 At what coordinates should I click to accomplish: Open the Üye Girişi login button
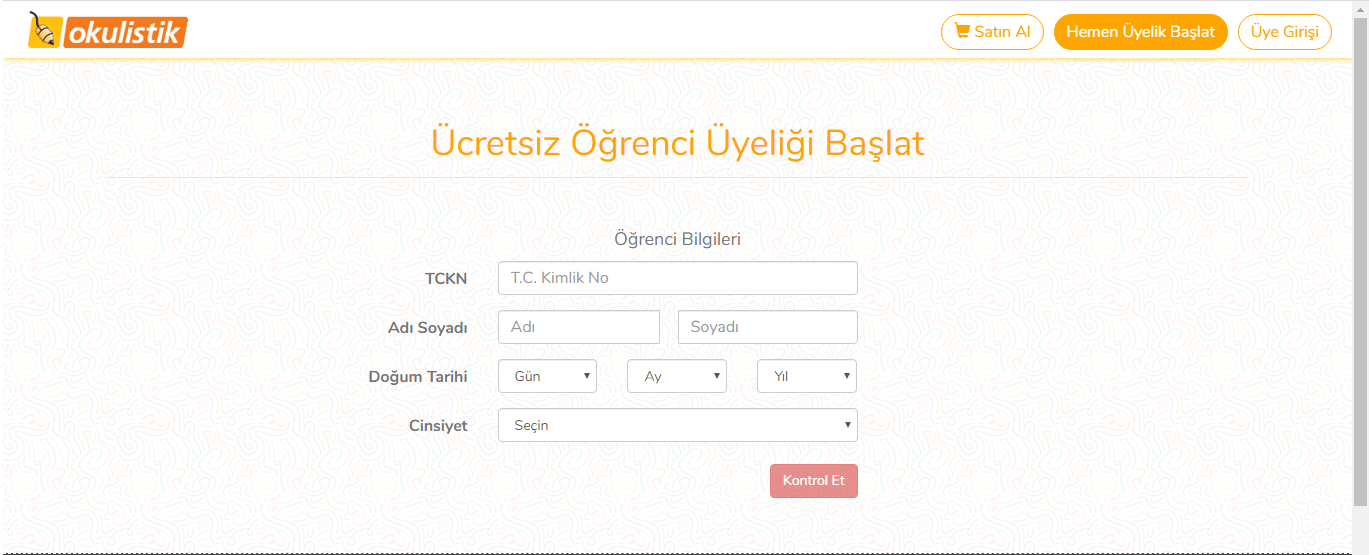tap(1285, 32)
